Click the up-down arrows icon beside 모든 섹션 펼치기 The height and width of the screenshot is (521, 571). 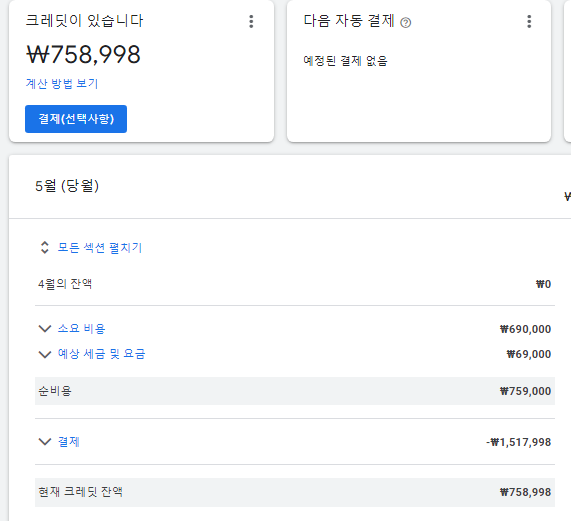[x=44, y=247]
